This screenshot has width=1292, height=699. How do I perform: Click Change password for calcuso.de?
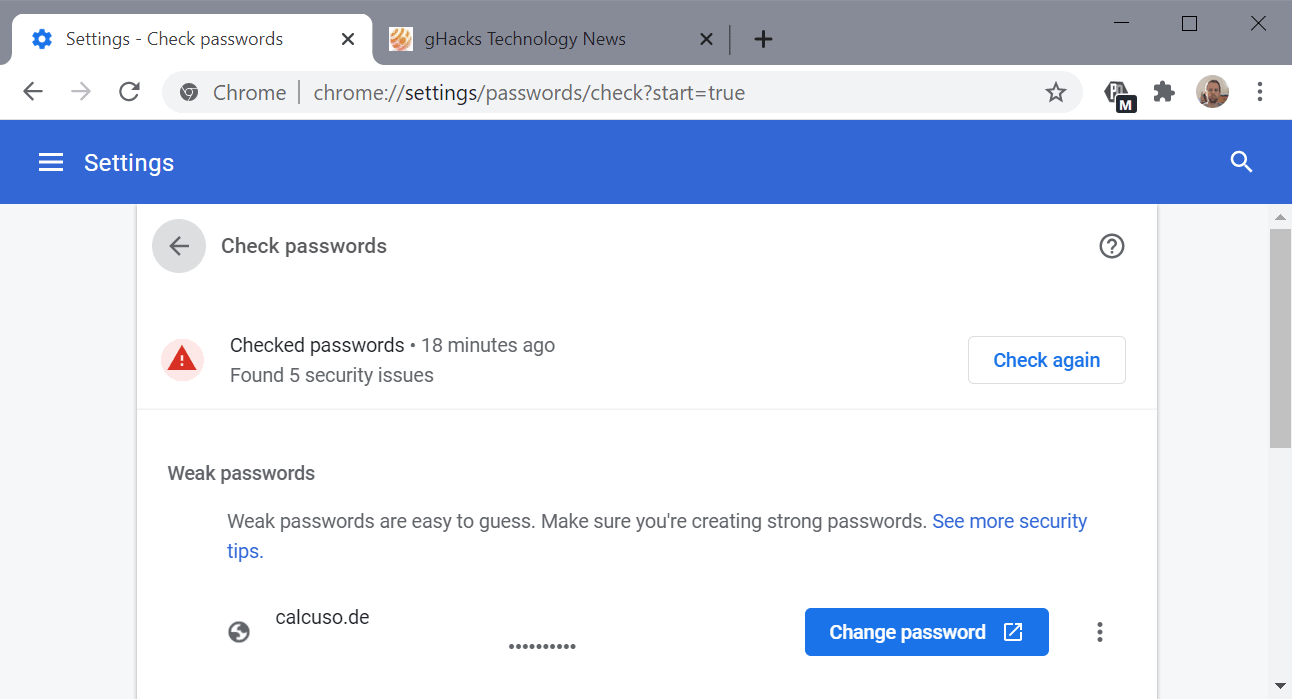point(927,632)
